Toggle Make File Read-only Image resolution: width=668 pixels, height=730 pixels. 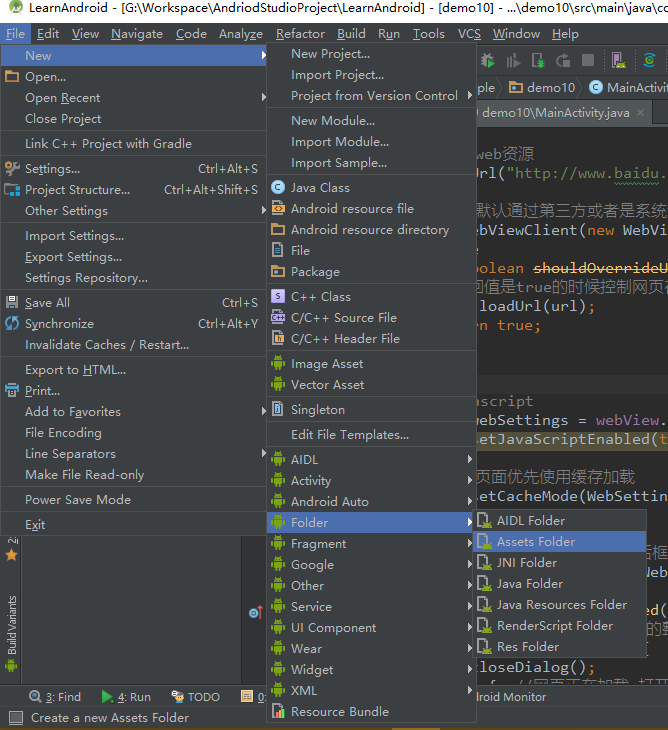pos(133,474)
